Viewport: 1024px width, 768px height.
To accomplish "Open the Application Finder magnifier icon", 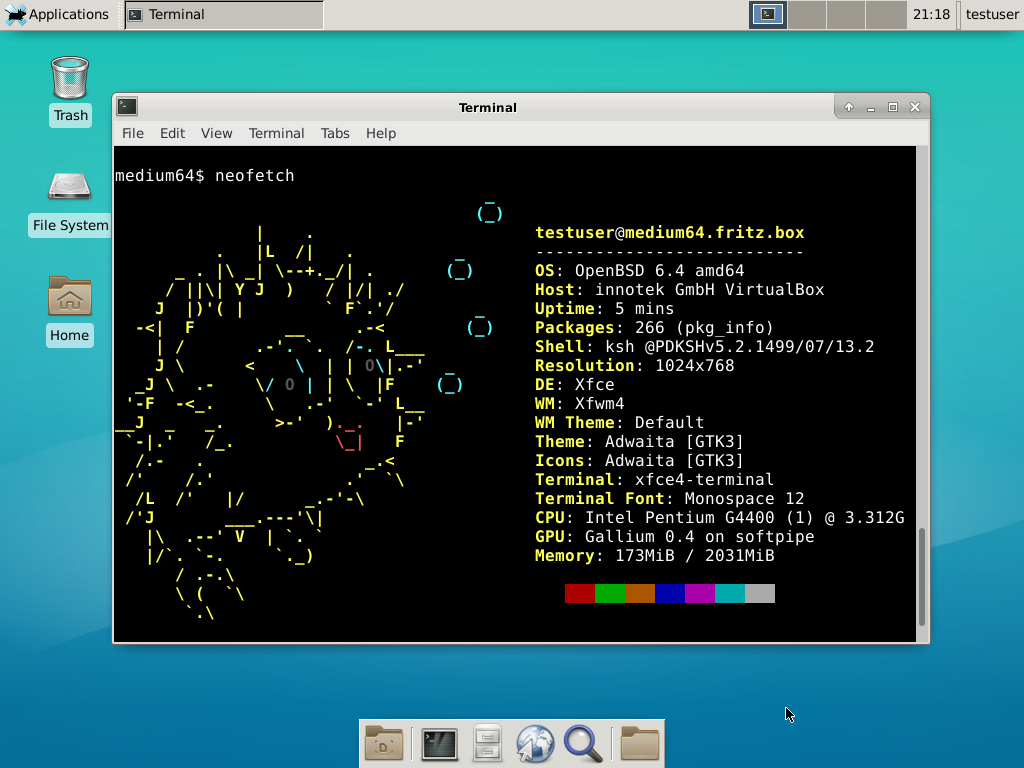I will click(x=583, y=743).
